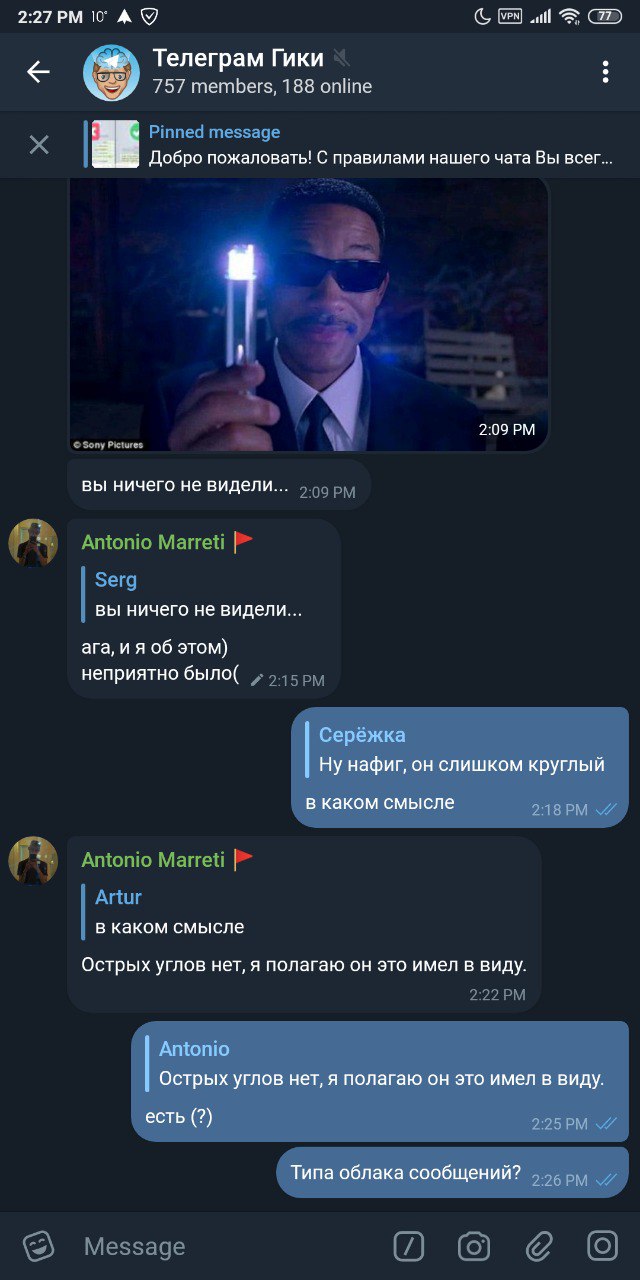640x1280 pixels.
Task: Open the three-dot chat options menu
Action: (605, 72)
